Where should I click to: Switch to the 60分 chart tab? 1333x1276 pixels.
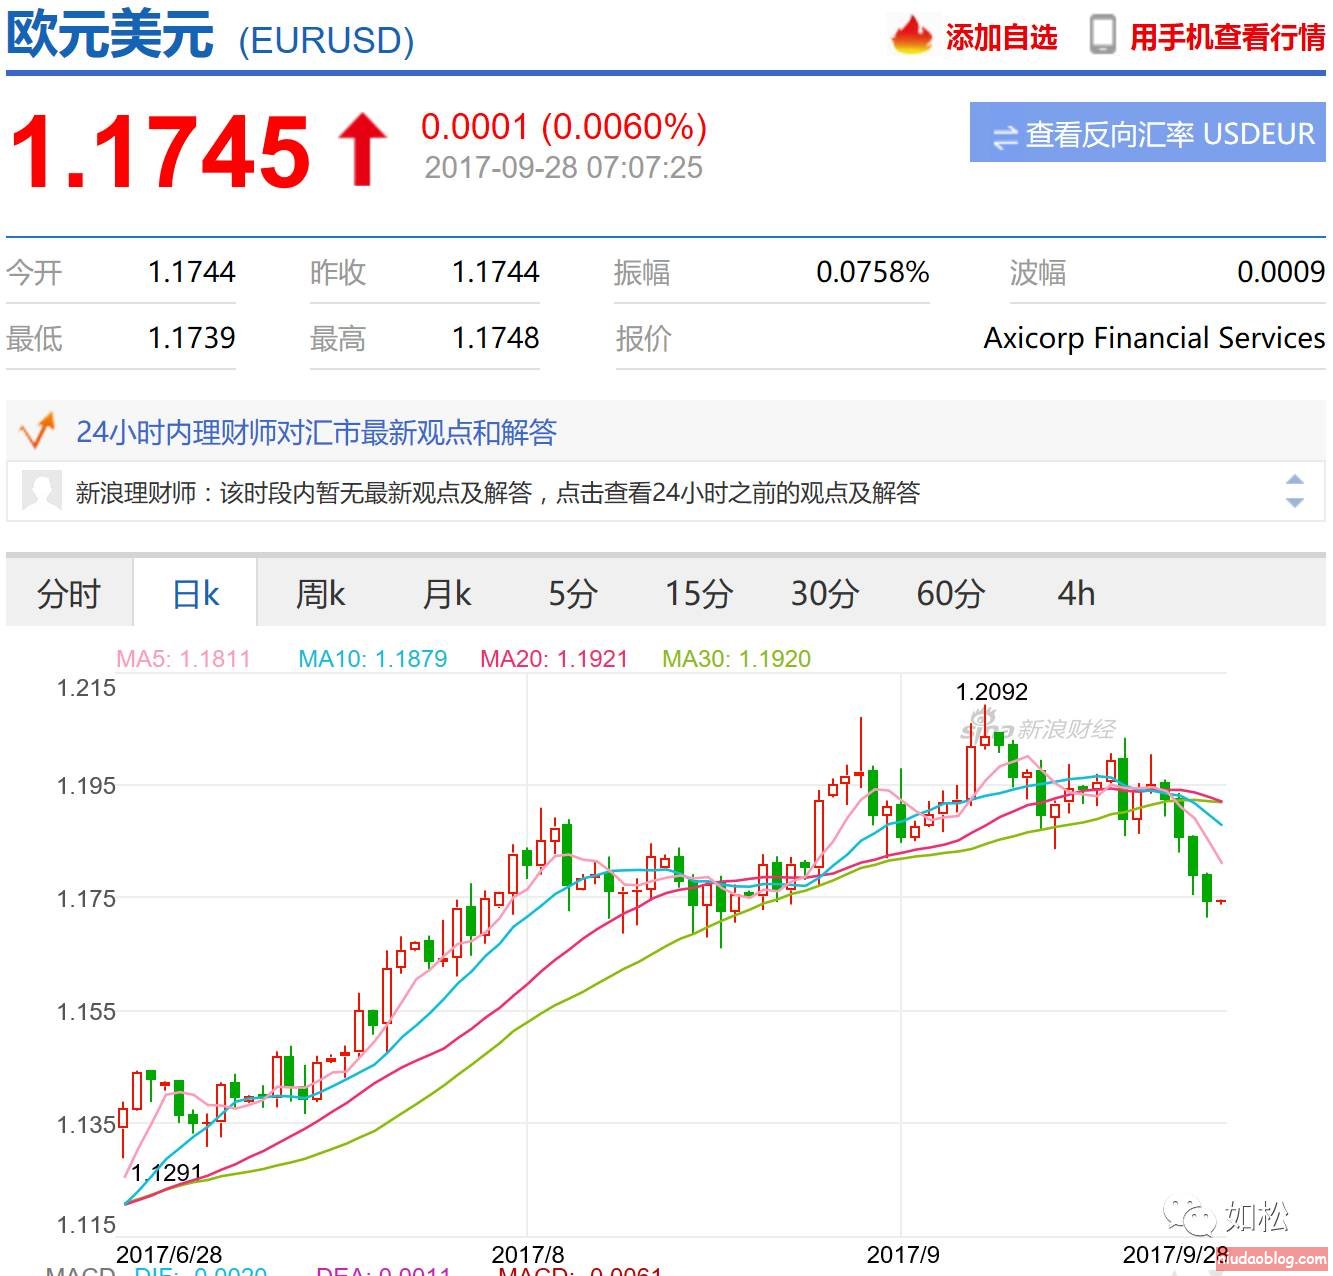[x=950, y=594]
